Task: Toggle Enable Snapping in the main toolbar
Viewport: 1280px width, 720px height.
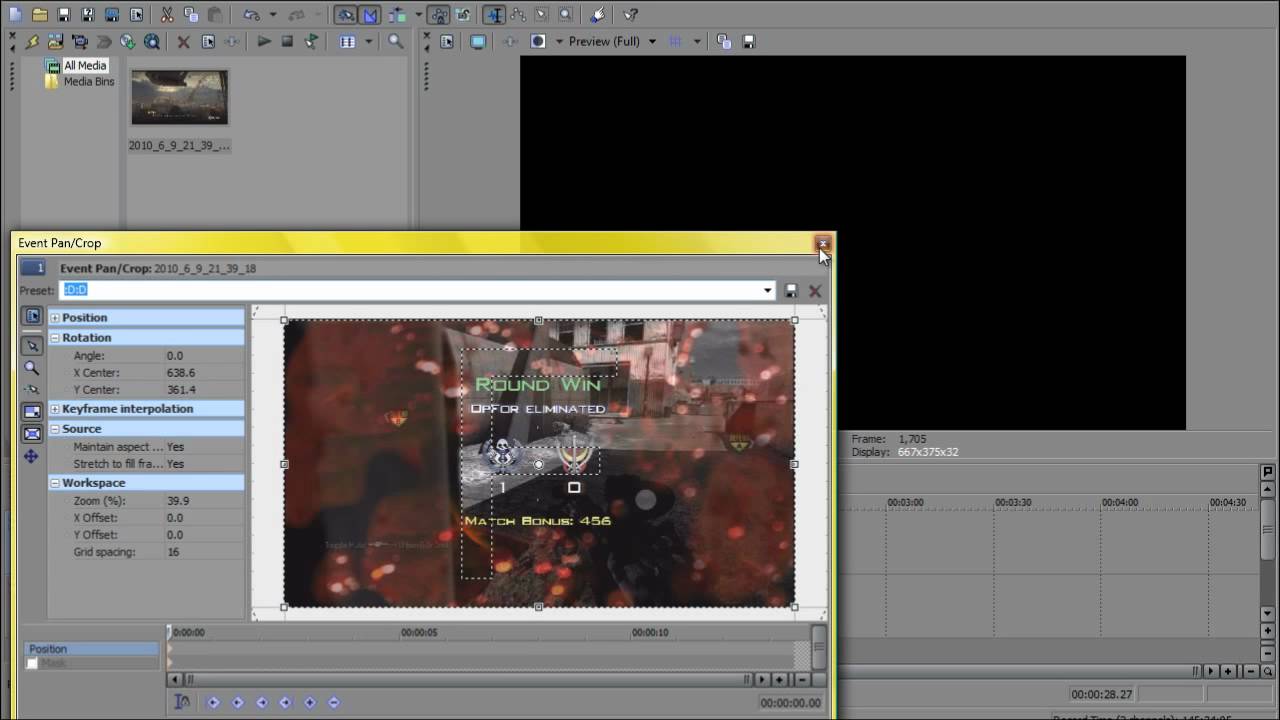Action: (346, 15)
